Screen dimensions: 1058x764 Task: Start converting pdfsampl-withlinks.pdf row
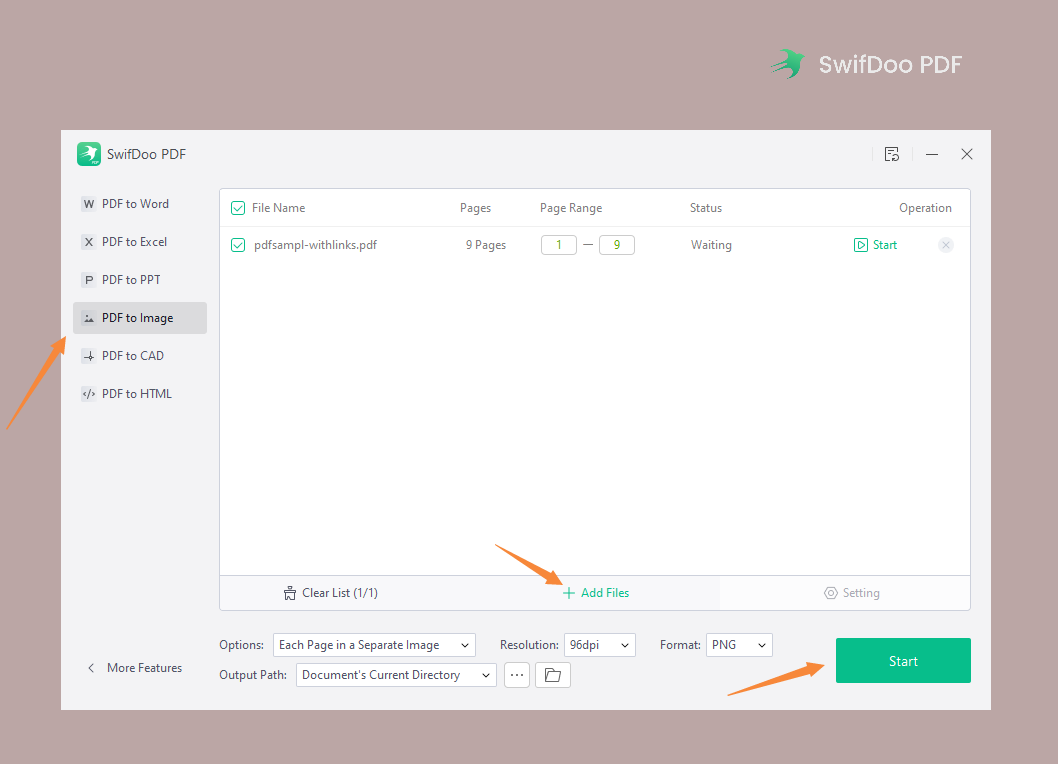(875, 245)
